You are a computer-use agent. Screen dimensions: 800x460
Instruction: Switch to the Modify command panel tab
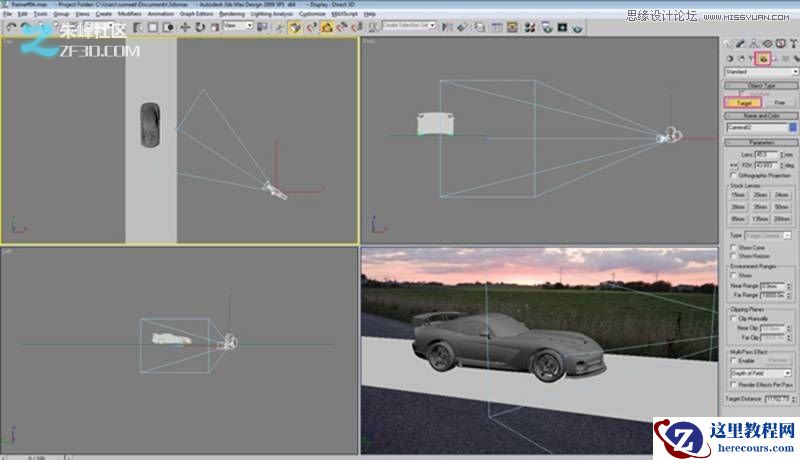[x=740, y=44]
